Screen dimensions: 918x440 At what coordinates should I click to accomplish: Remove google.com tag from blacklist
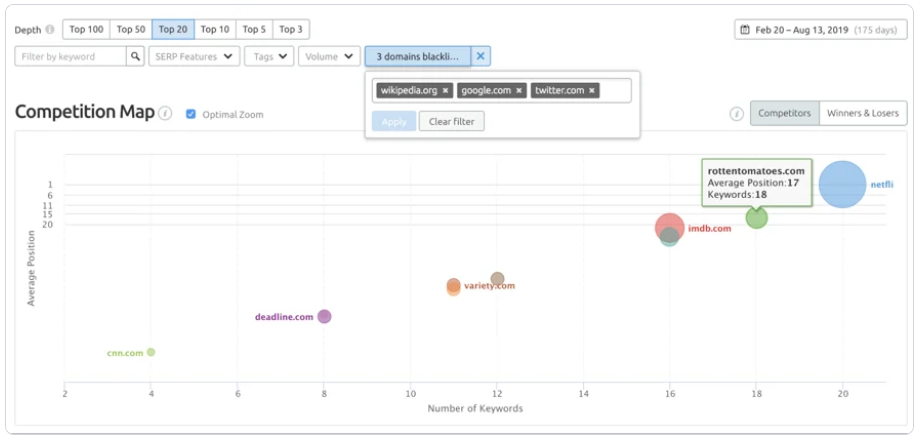[519, 91]
